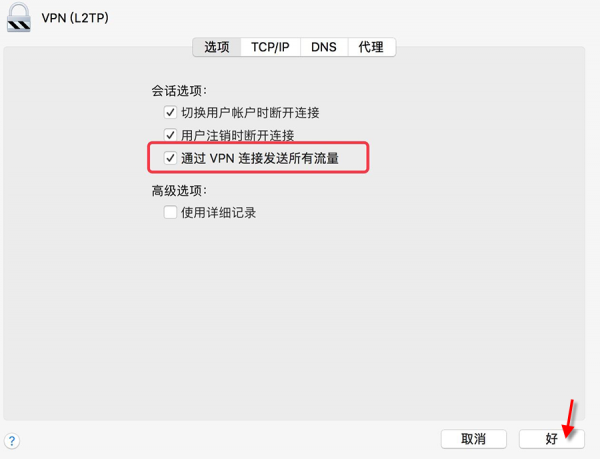Open help via the question mark button
The height and width of the screenshot is (459, 600).
point(12,441)
